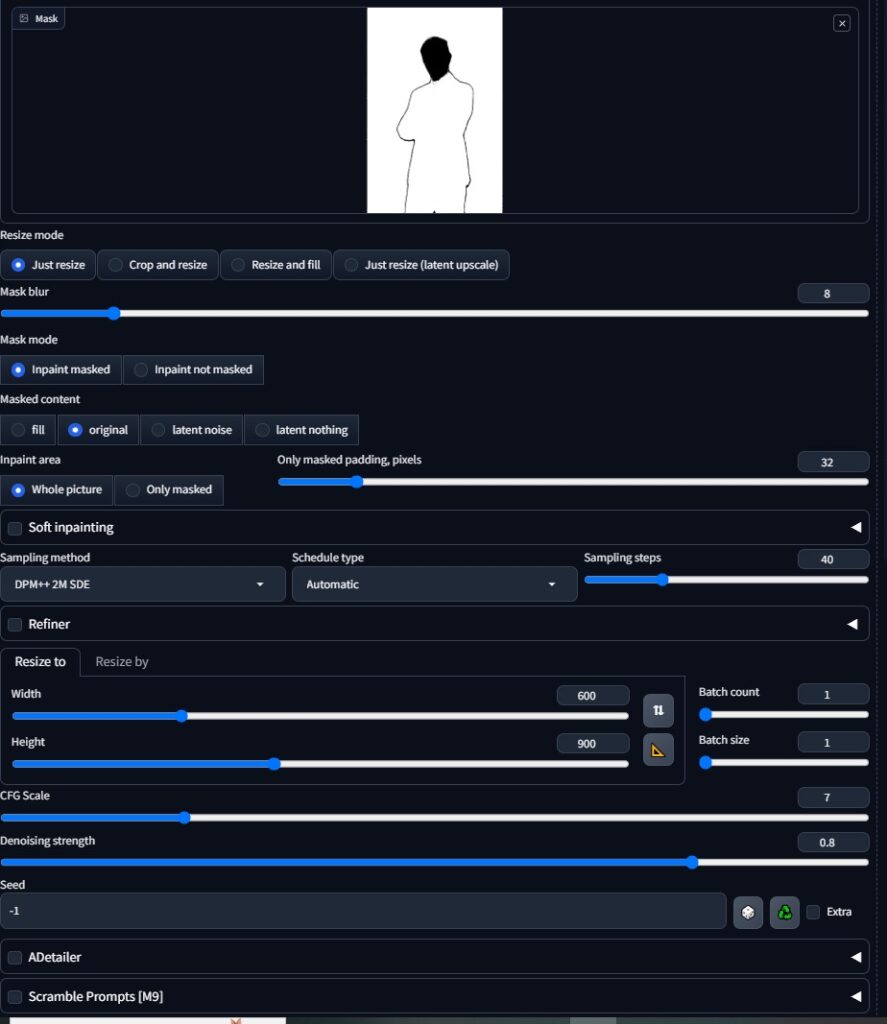Viewport: 887px width, 1024px height.
Task: Set masked content to fill
Action: point(28,430)
